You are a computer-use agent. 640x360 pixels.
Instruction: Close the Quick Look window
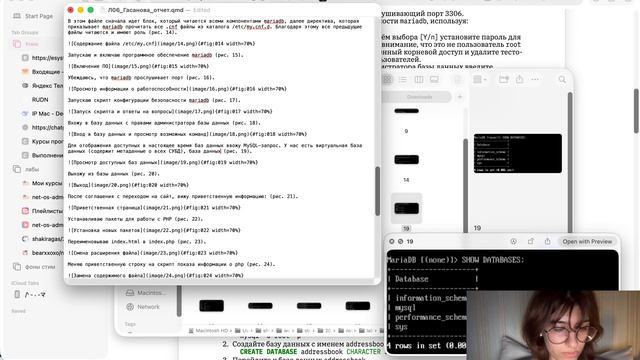point(391,242)
